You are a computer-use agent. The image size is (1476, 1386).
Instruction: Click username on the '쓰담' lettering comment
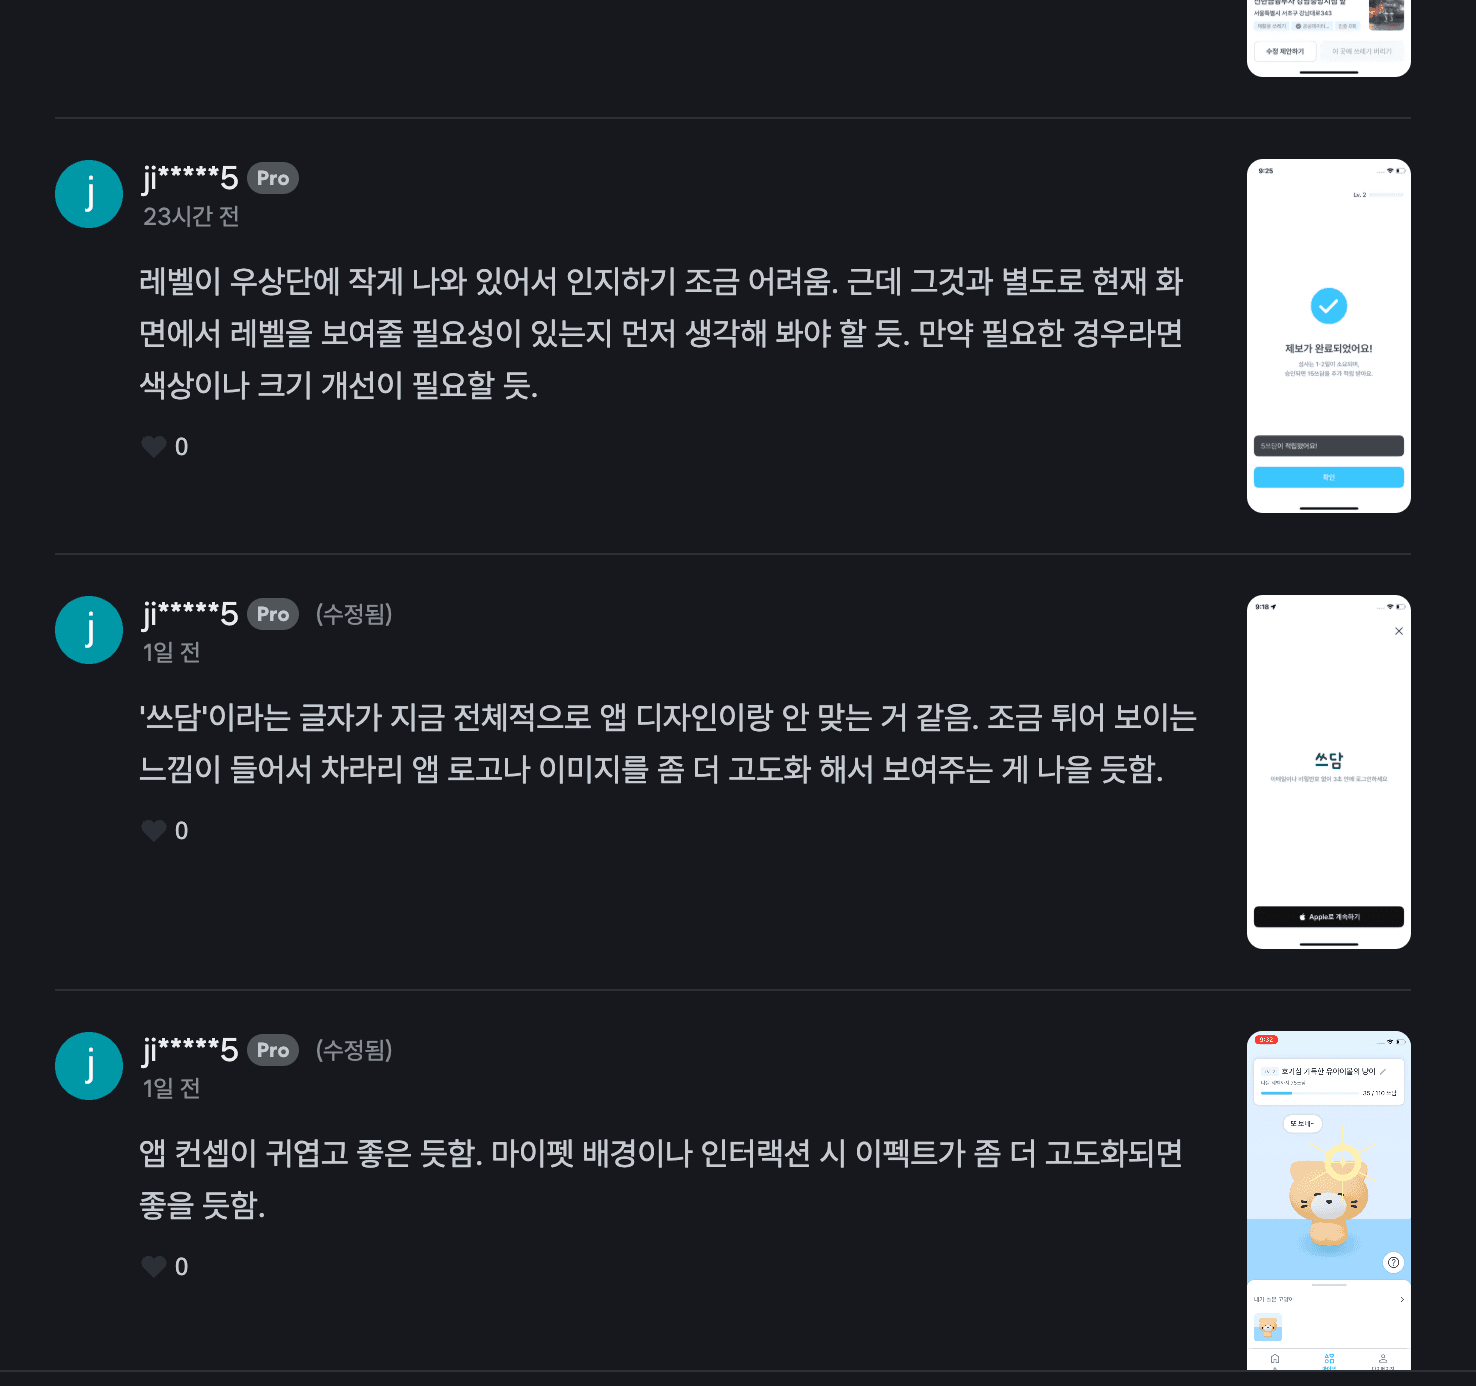[x=190, y=614]
